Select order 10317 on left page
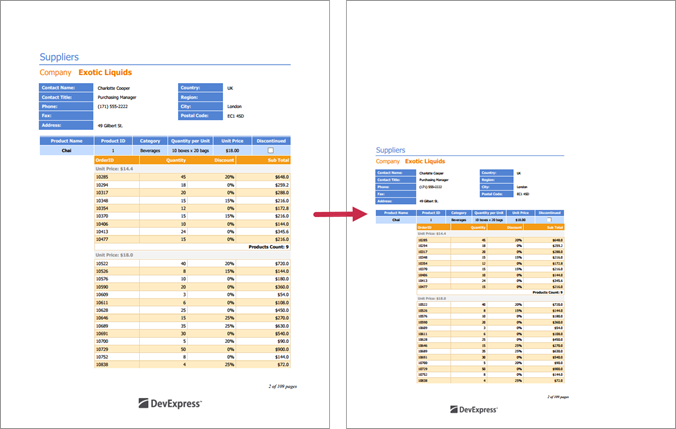The image size is (676, 429). click(x=102, y=193)
